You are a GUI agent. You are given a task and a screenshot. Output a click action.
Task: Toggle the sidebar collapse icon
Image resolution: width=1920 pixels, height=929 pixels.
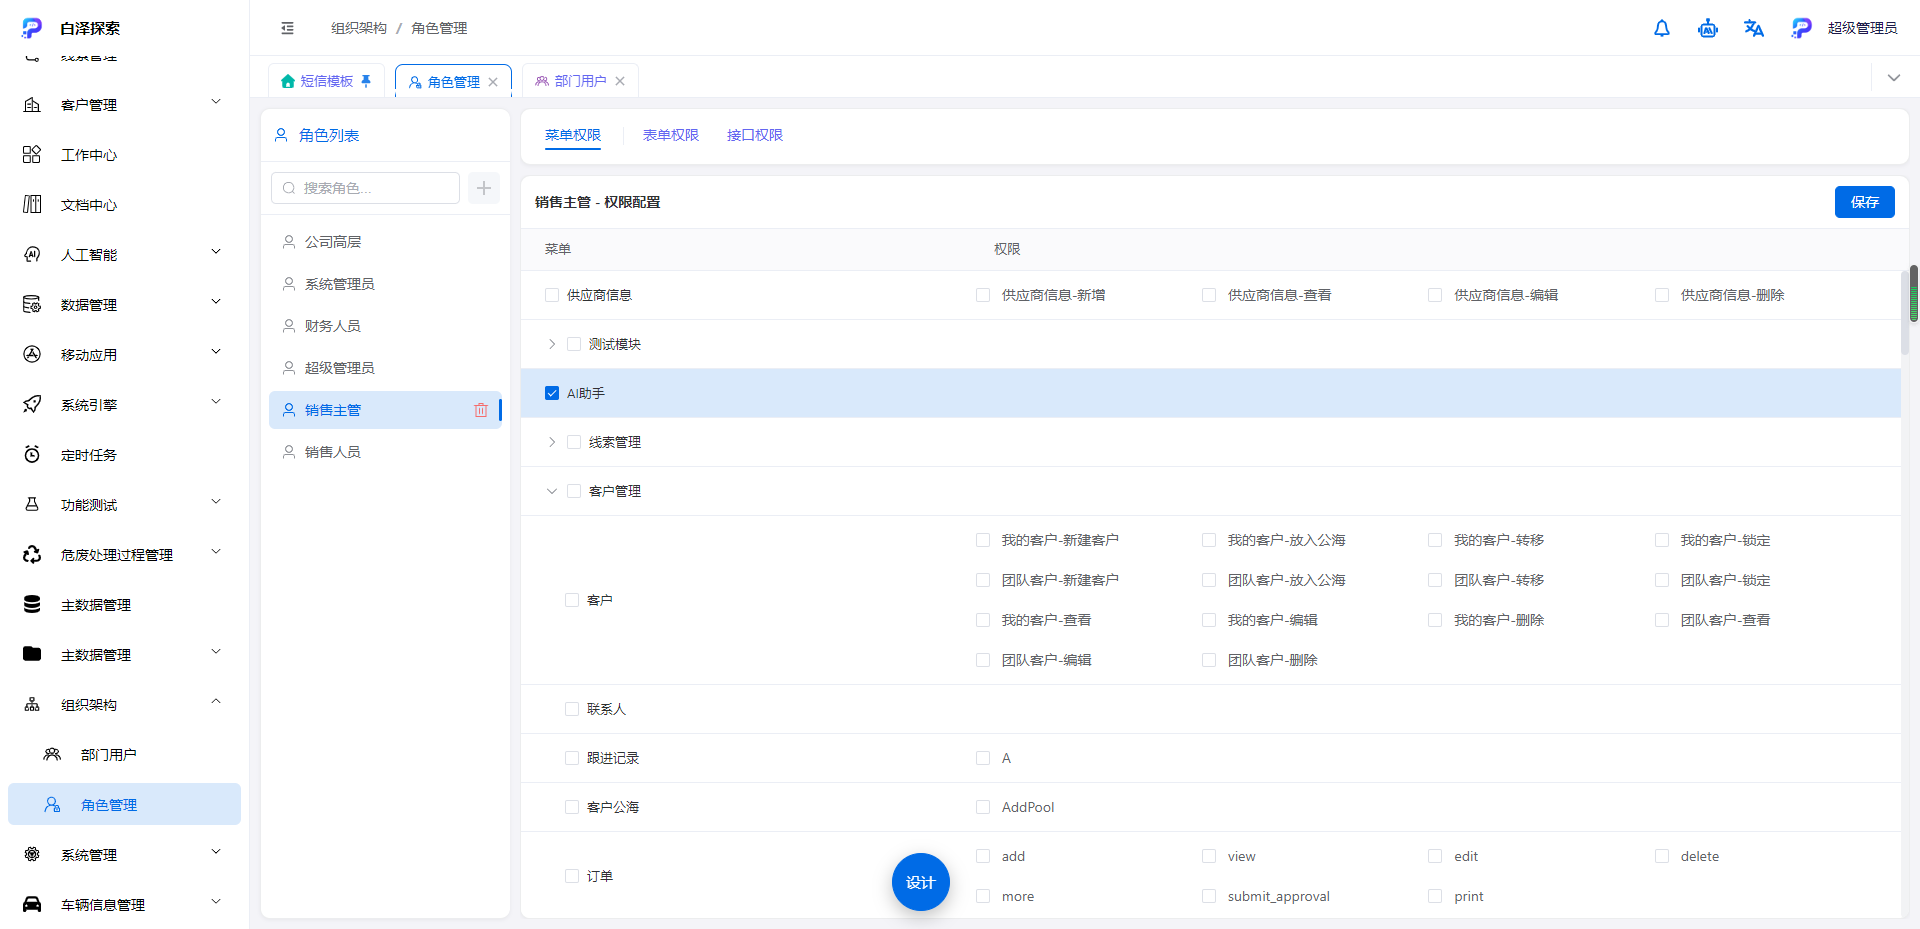pos(288,28)
